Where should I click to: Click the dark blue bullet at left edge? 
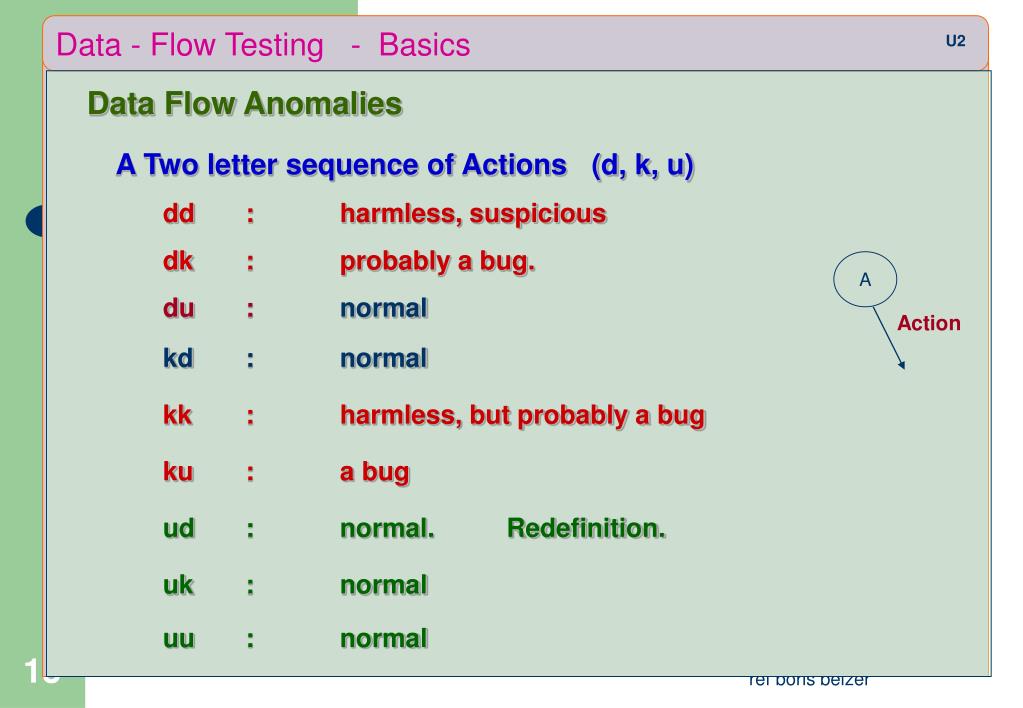(35, 221)
